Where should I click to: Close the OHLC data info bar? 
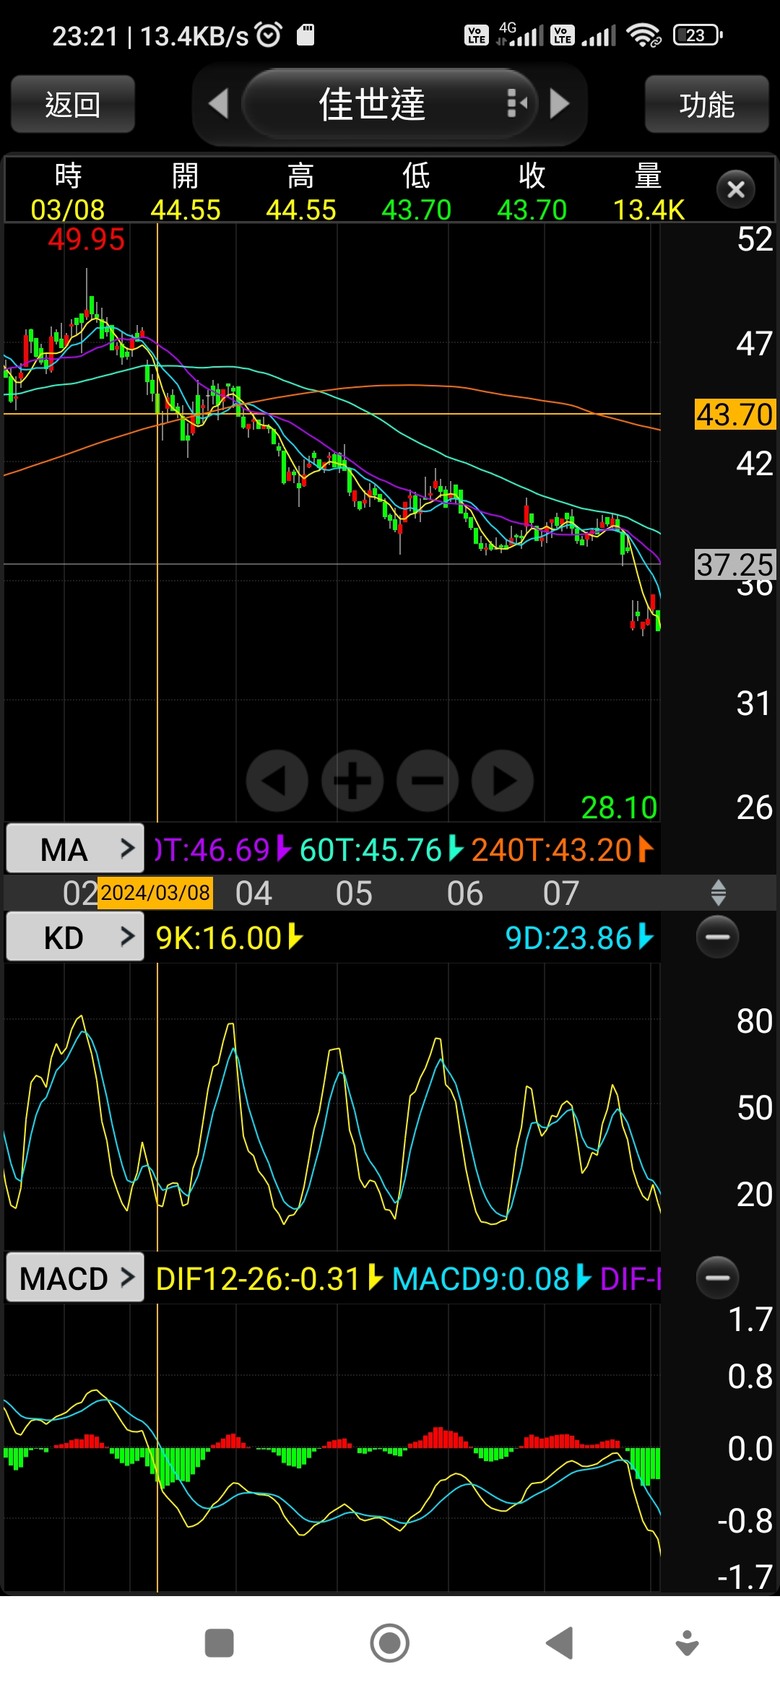[x=736, y=189]
